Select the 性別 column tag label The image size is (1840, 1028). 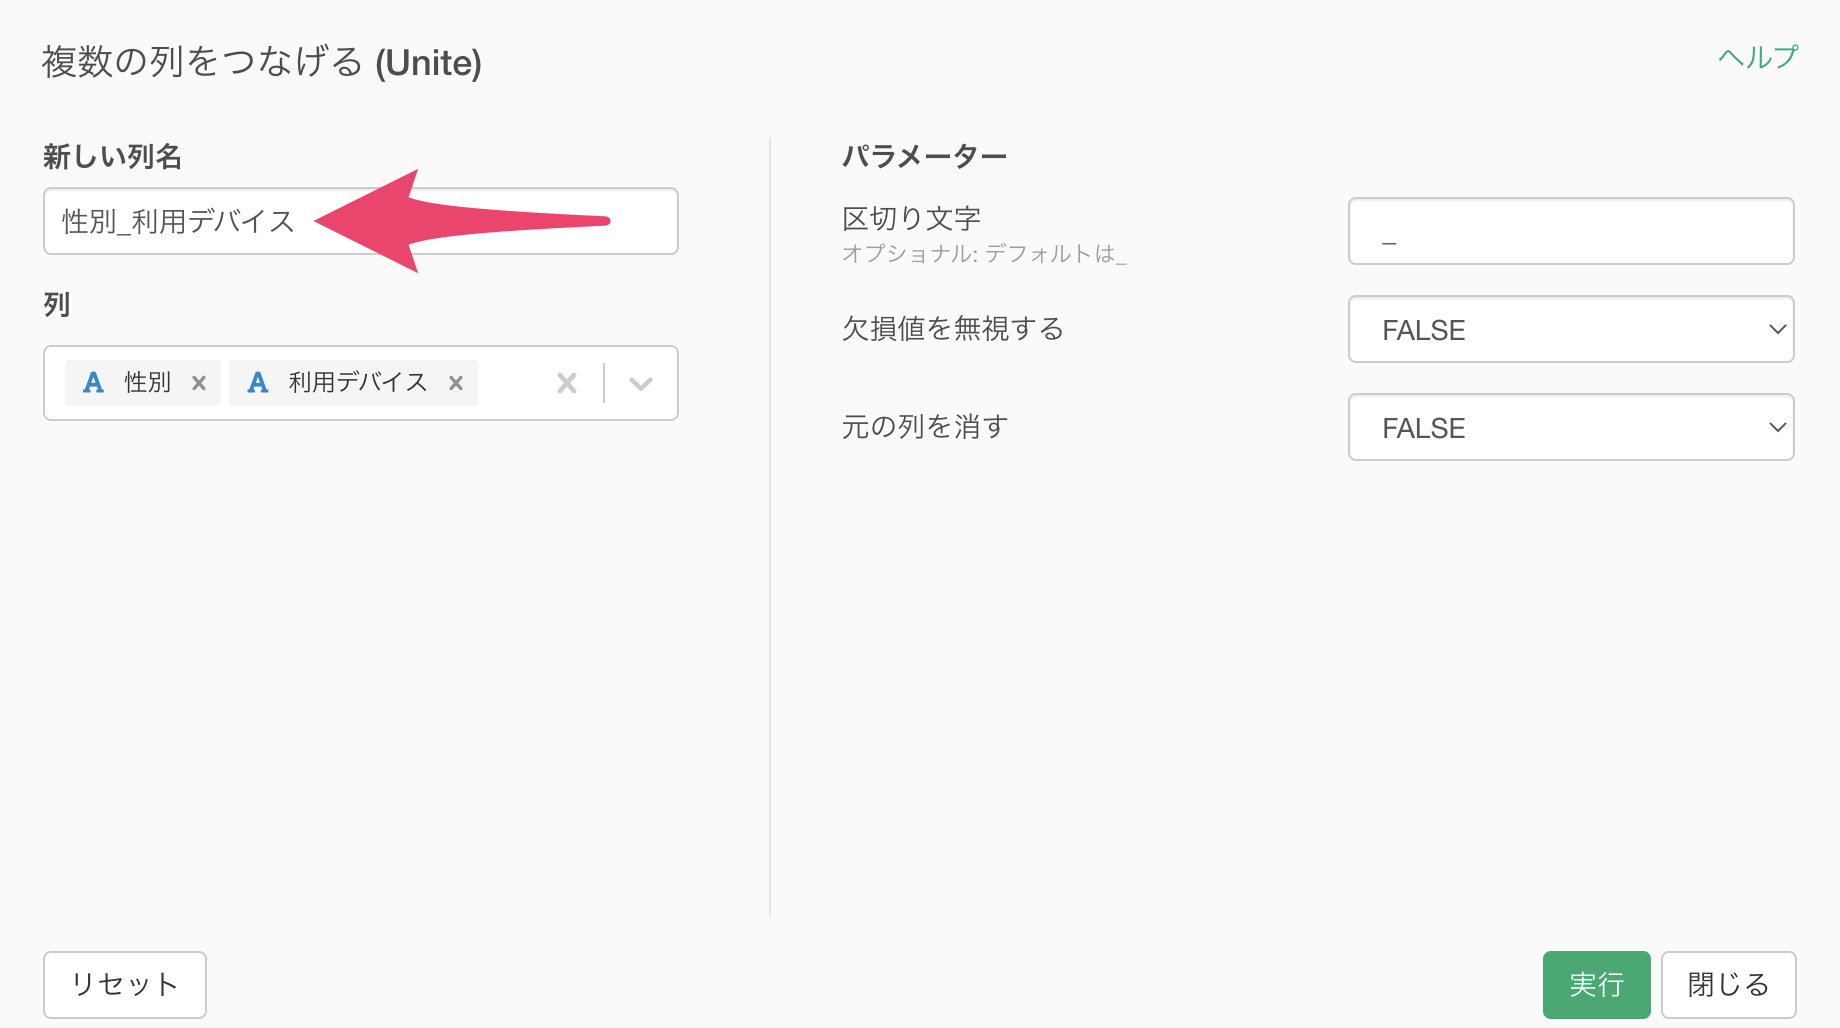pos(148,383)
